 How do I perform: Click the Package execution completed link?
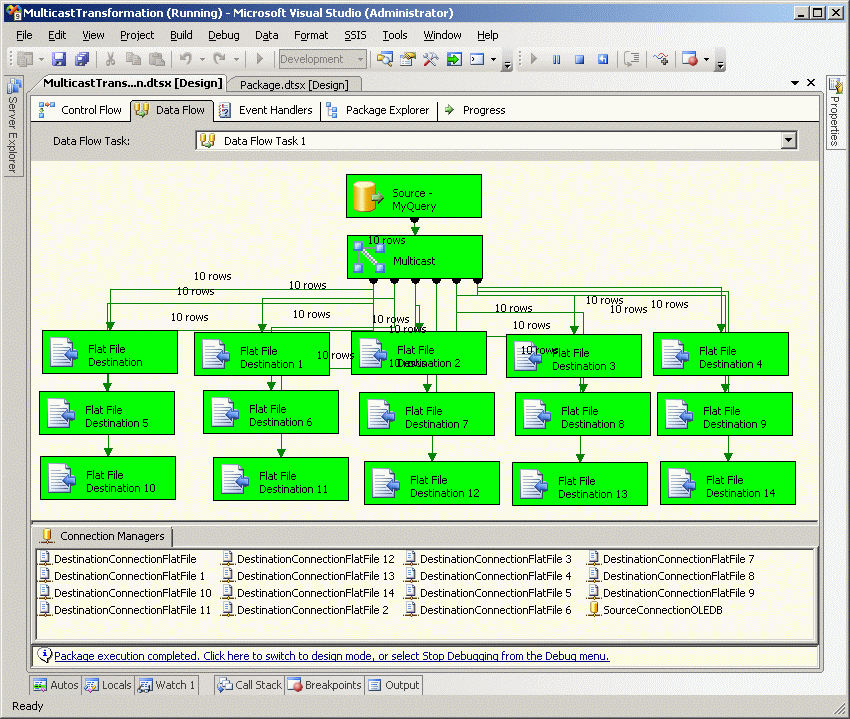click(x=330, y=657)
